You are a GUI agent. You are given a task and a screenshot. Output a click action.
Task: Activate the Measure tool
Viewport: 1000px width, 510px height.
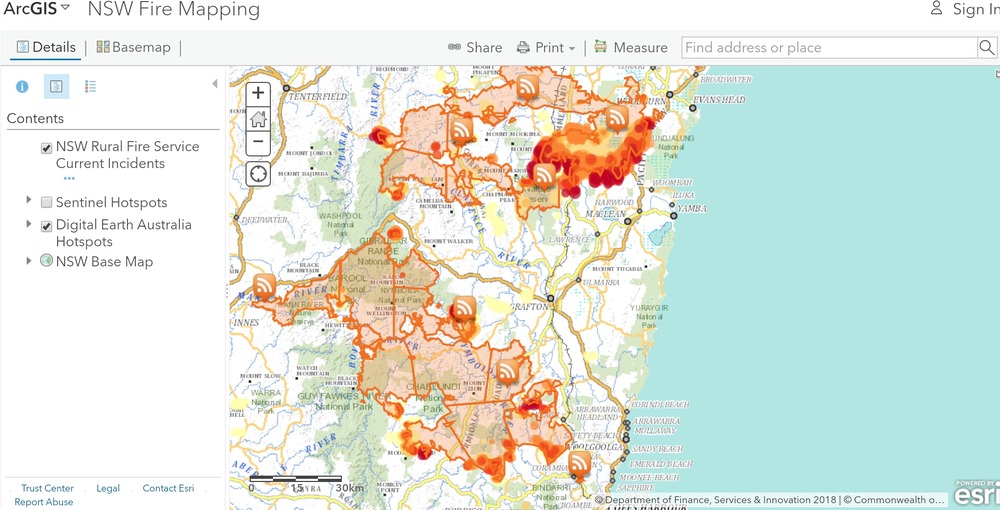(630, 47)
